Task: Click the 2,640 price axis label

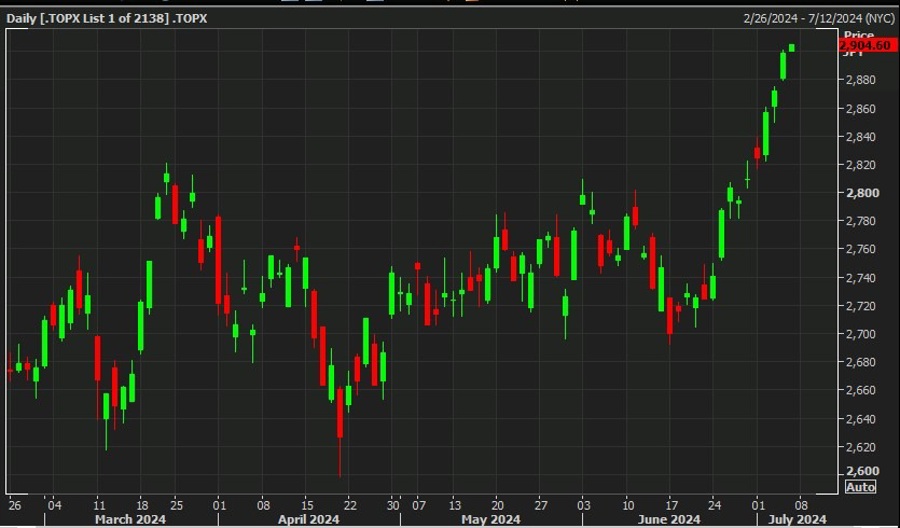Action: click(861, 419)
